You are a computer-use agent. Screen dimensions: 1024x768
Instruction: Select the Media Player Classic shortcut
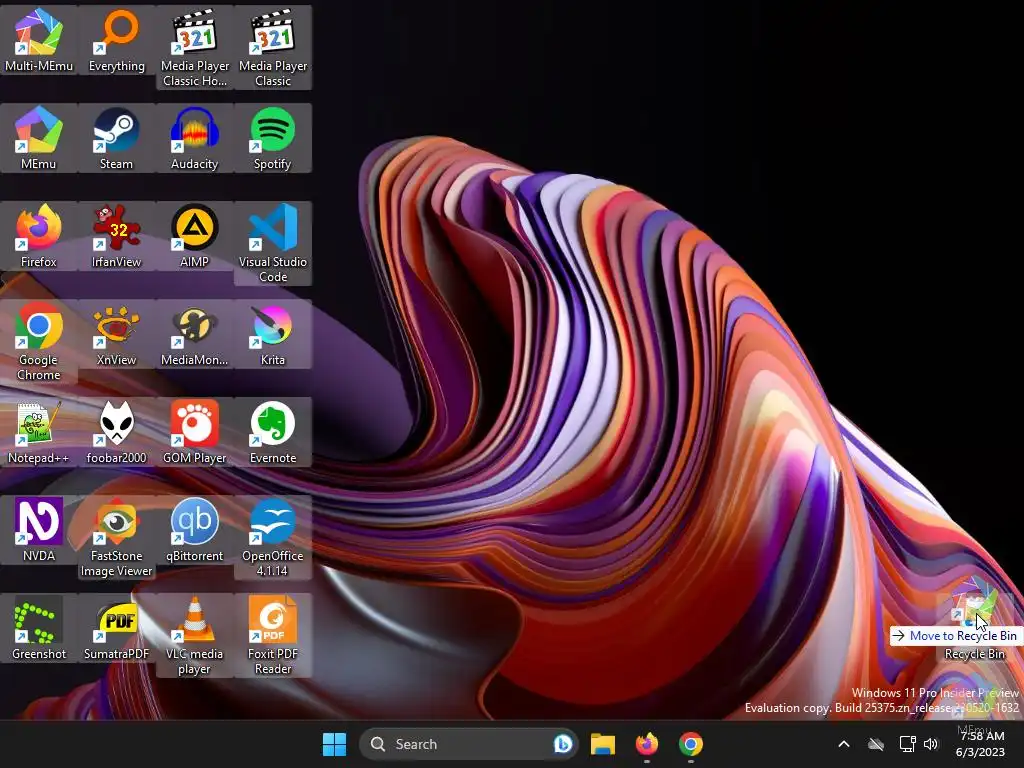point(273,47)
